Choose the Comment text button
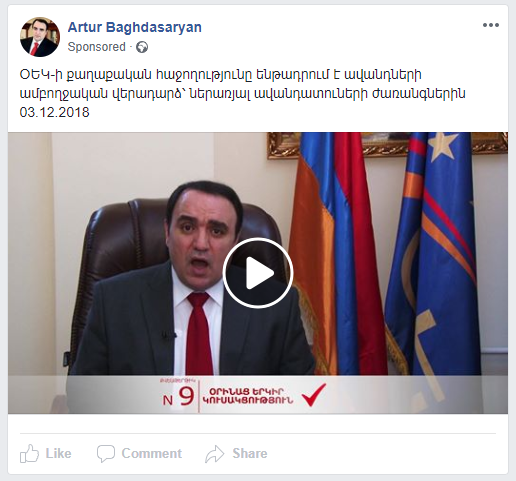This screenshot has height=481, width=516. (x=152, y=454)
